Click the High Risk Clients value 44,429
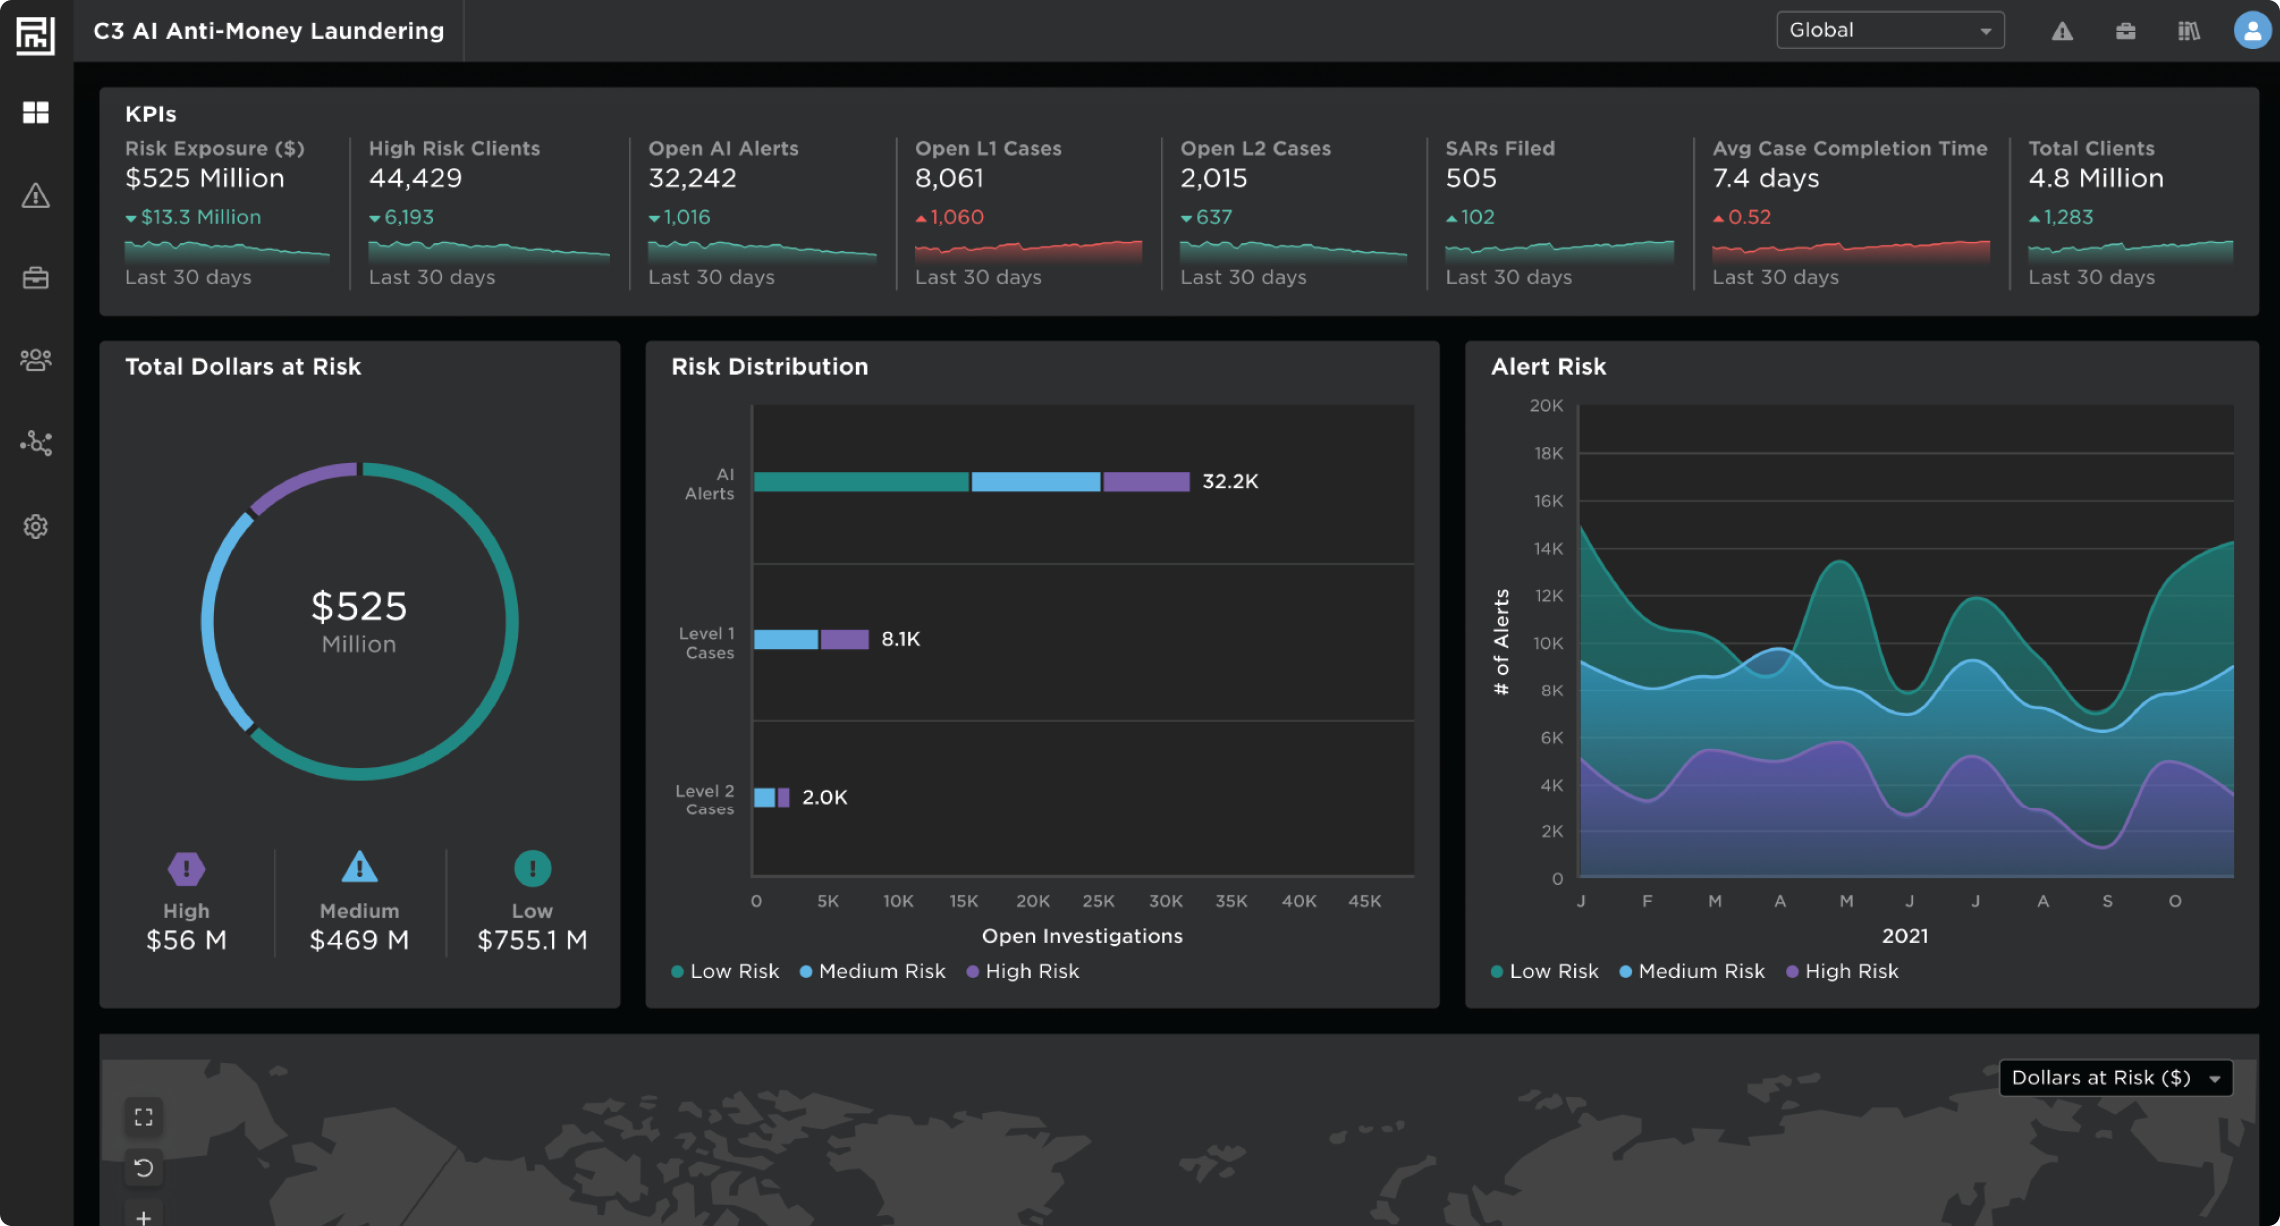The width and height of the screenshot is (2280, 1226). click(416, 178)
